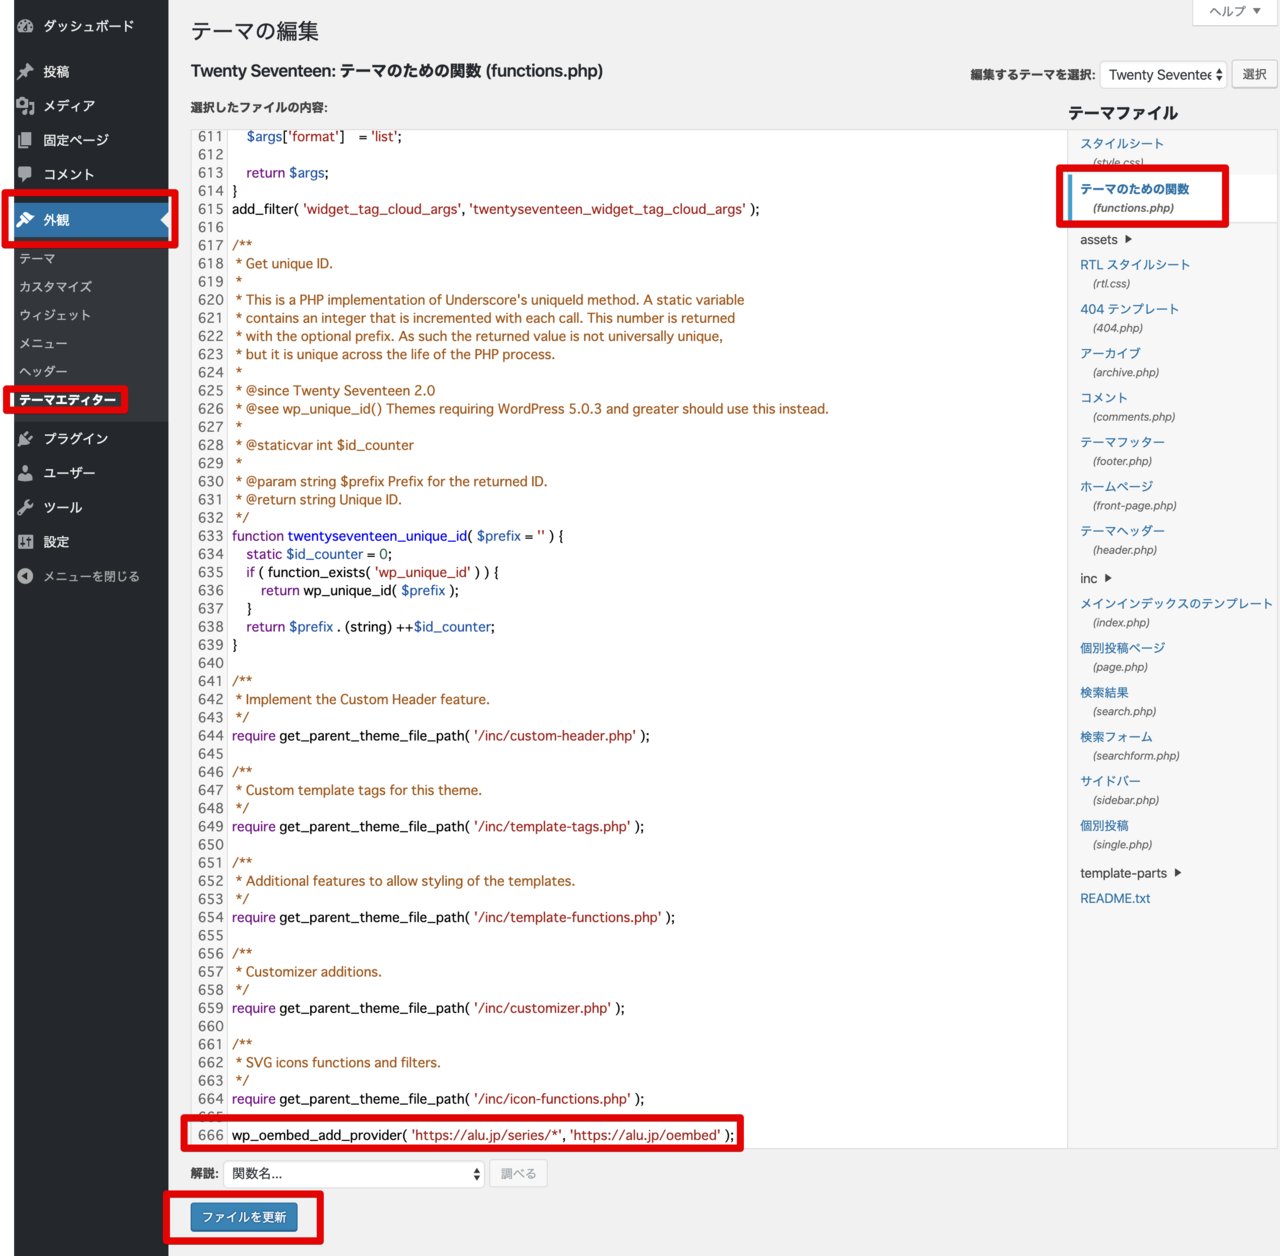Screen dimensions: 1280x1256
Task: Click the Tools wrench icon
Action: coord(25,508)
